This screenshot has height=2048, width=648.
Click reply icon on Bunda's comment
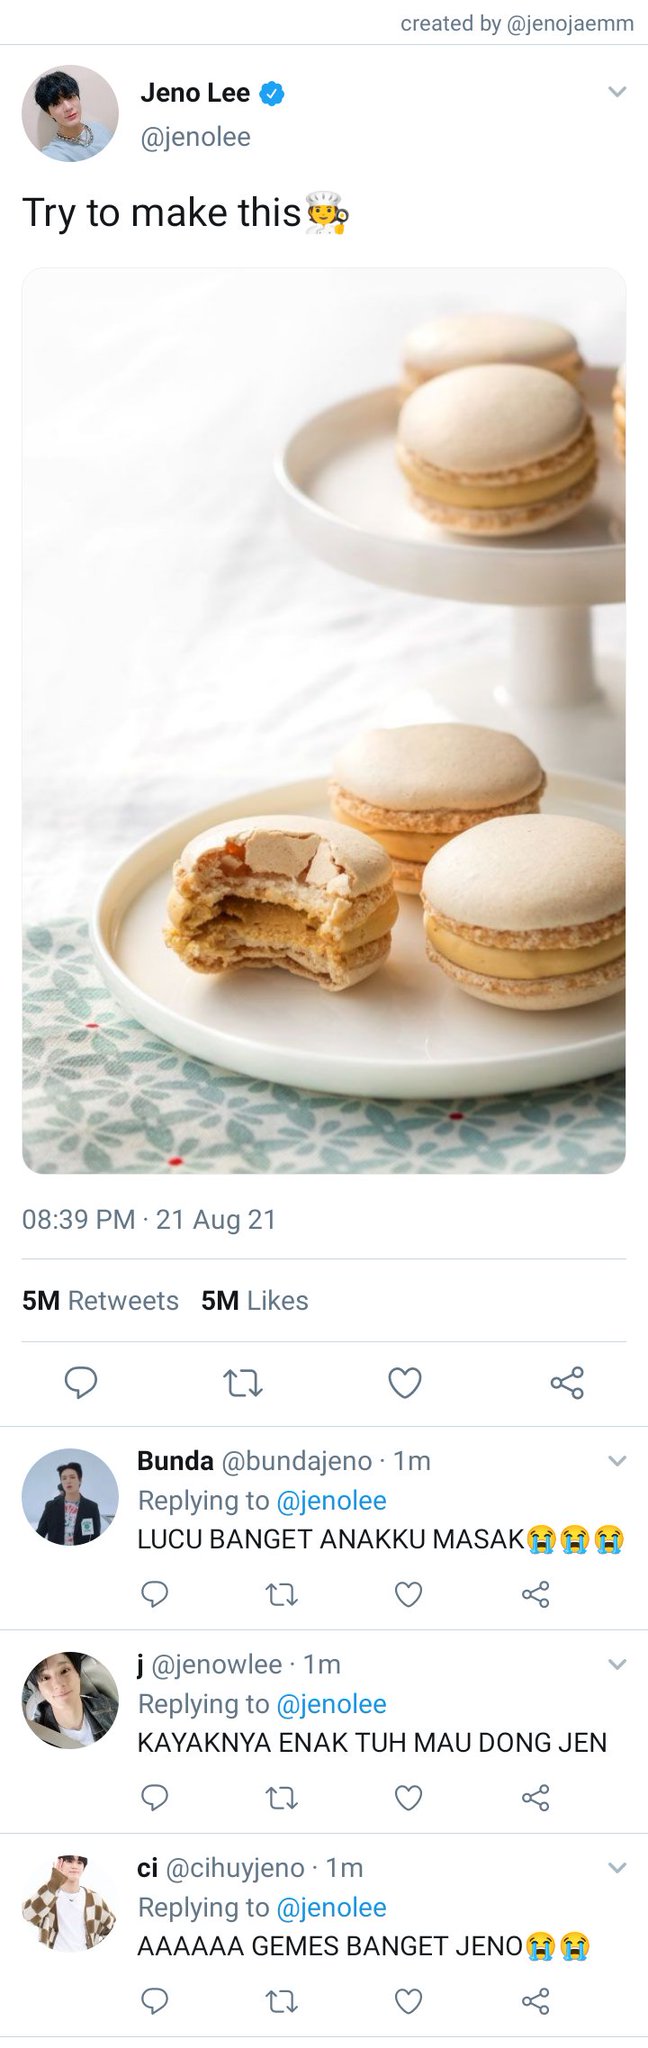(x=153, y=1594)
